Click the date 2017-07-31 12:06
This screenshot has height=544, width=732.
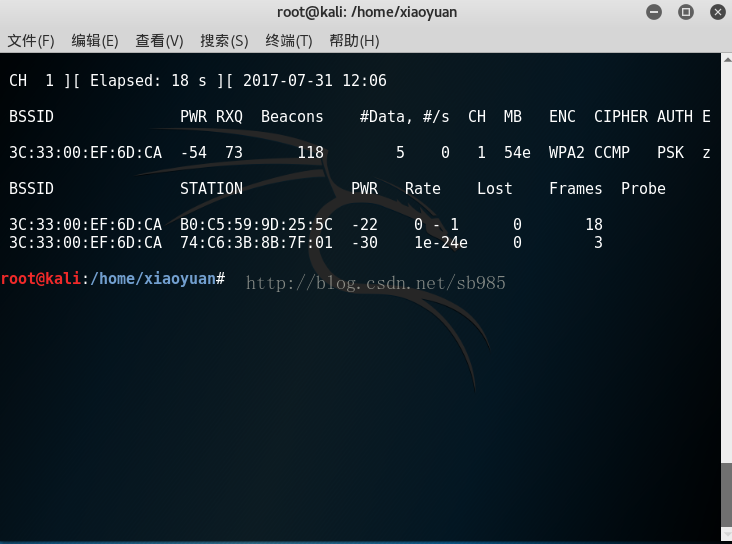point(315,80)
